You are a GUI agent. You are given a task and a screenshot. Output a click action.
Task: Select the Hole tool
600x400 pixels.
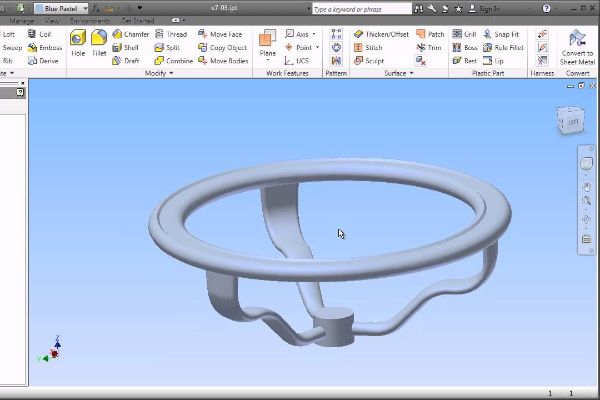77,42
